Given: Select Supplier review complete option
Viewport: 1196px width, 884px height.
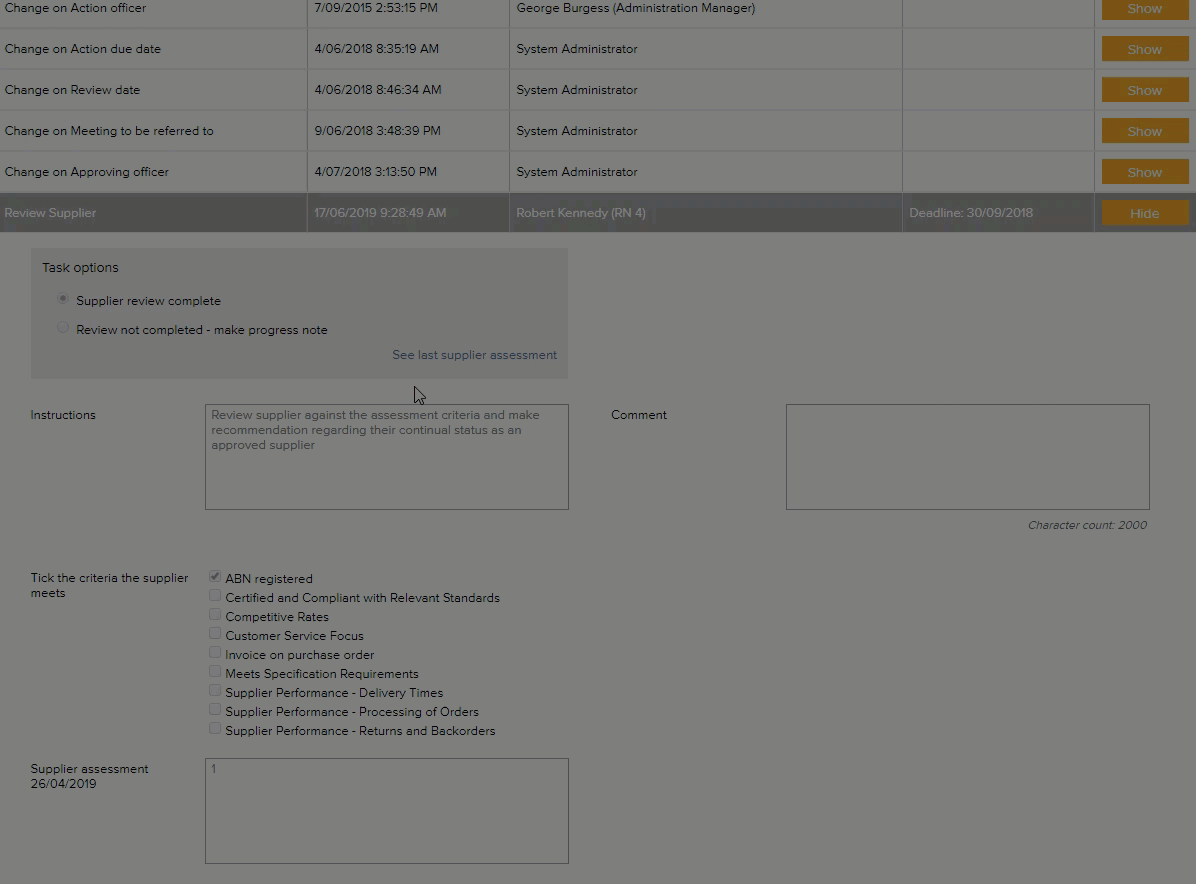Looking at the screenshot, I should pyautogui.click(x=63, y=299).
